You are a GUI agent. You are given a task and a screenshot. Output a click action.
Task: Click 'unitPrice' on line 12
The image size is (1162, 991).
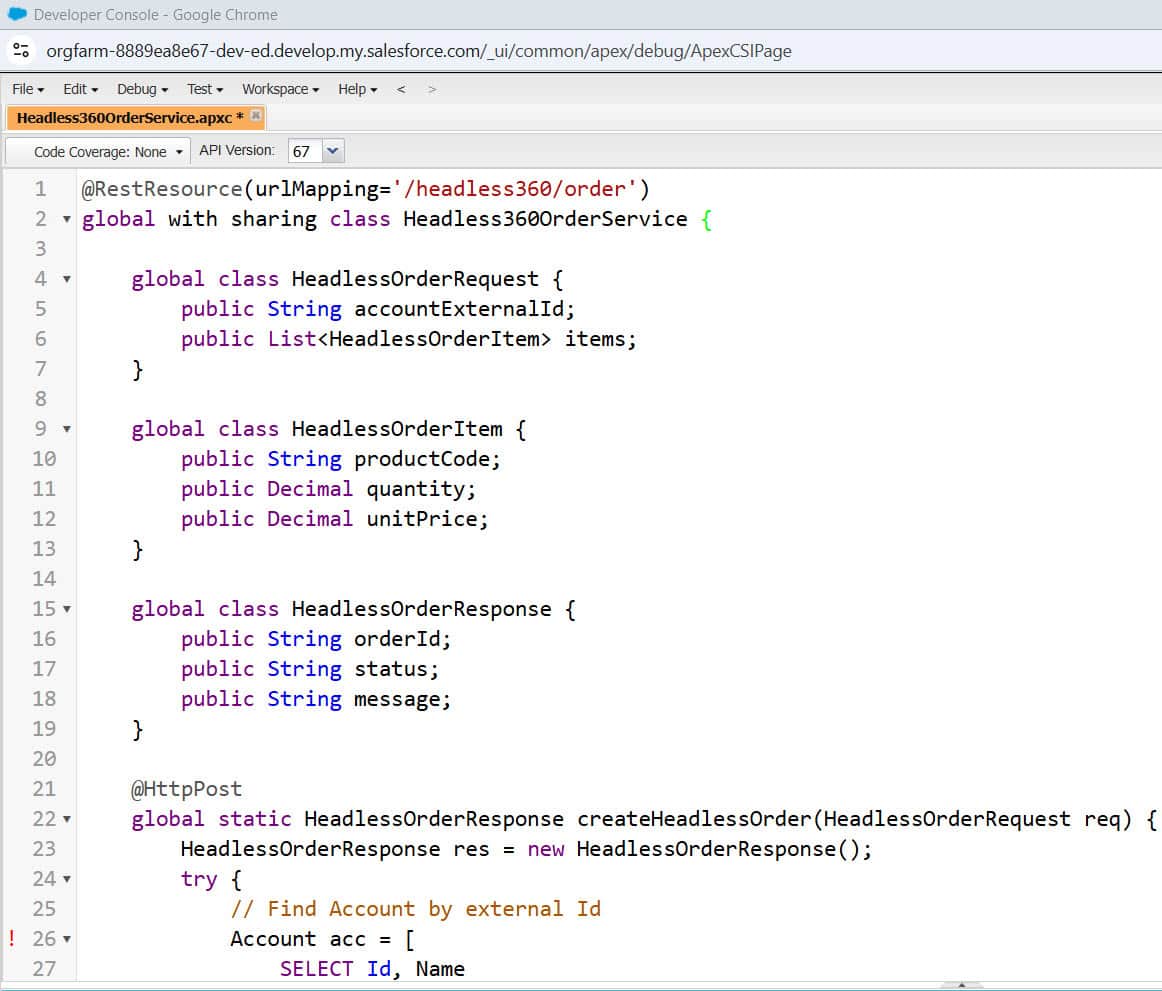422,519
